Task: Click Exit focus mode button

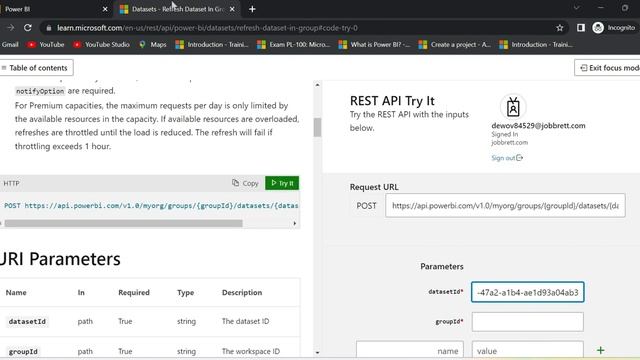Action: point(607,68)
